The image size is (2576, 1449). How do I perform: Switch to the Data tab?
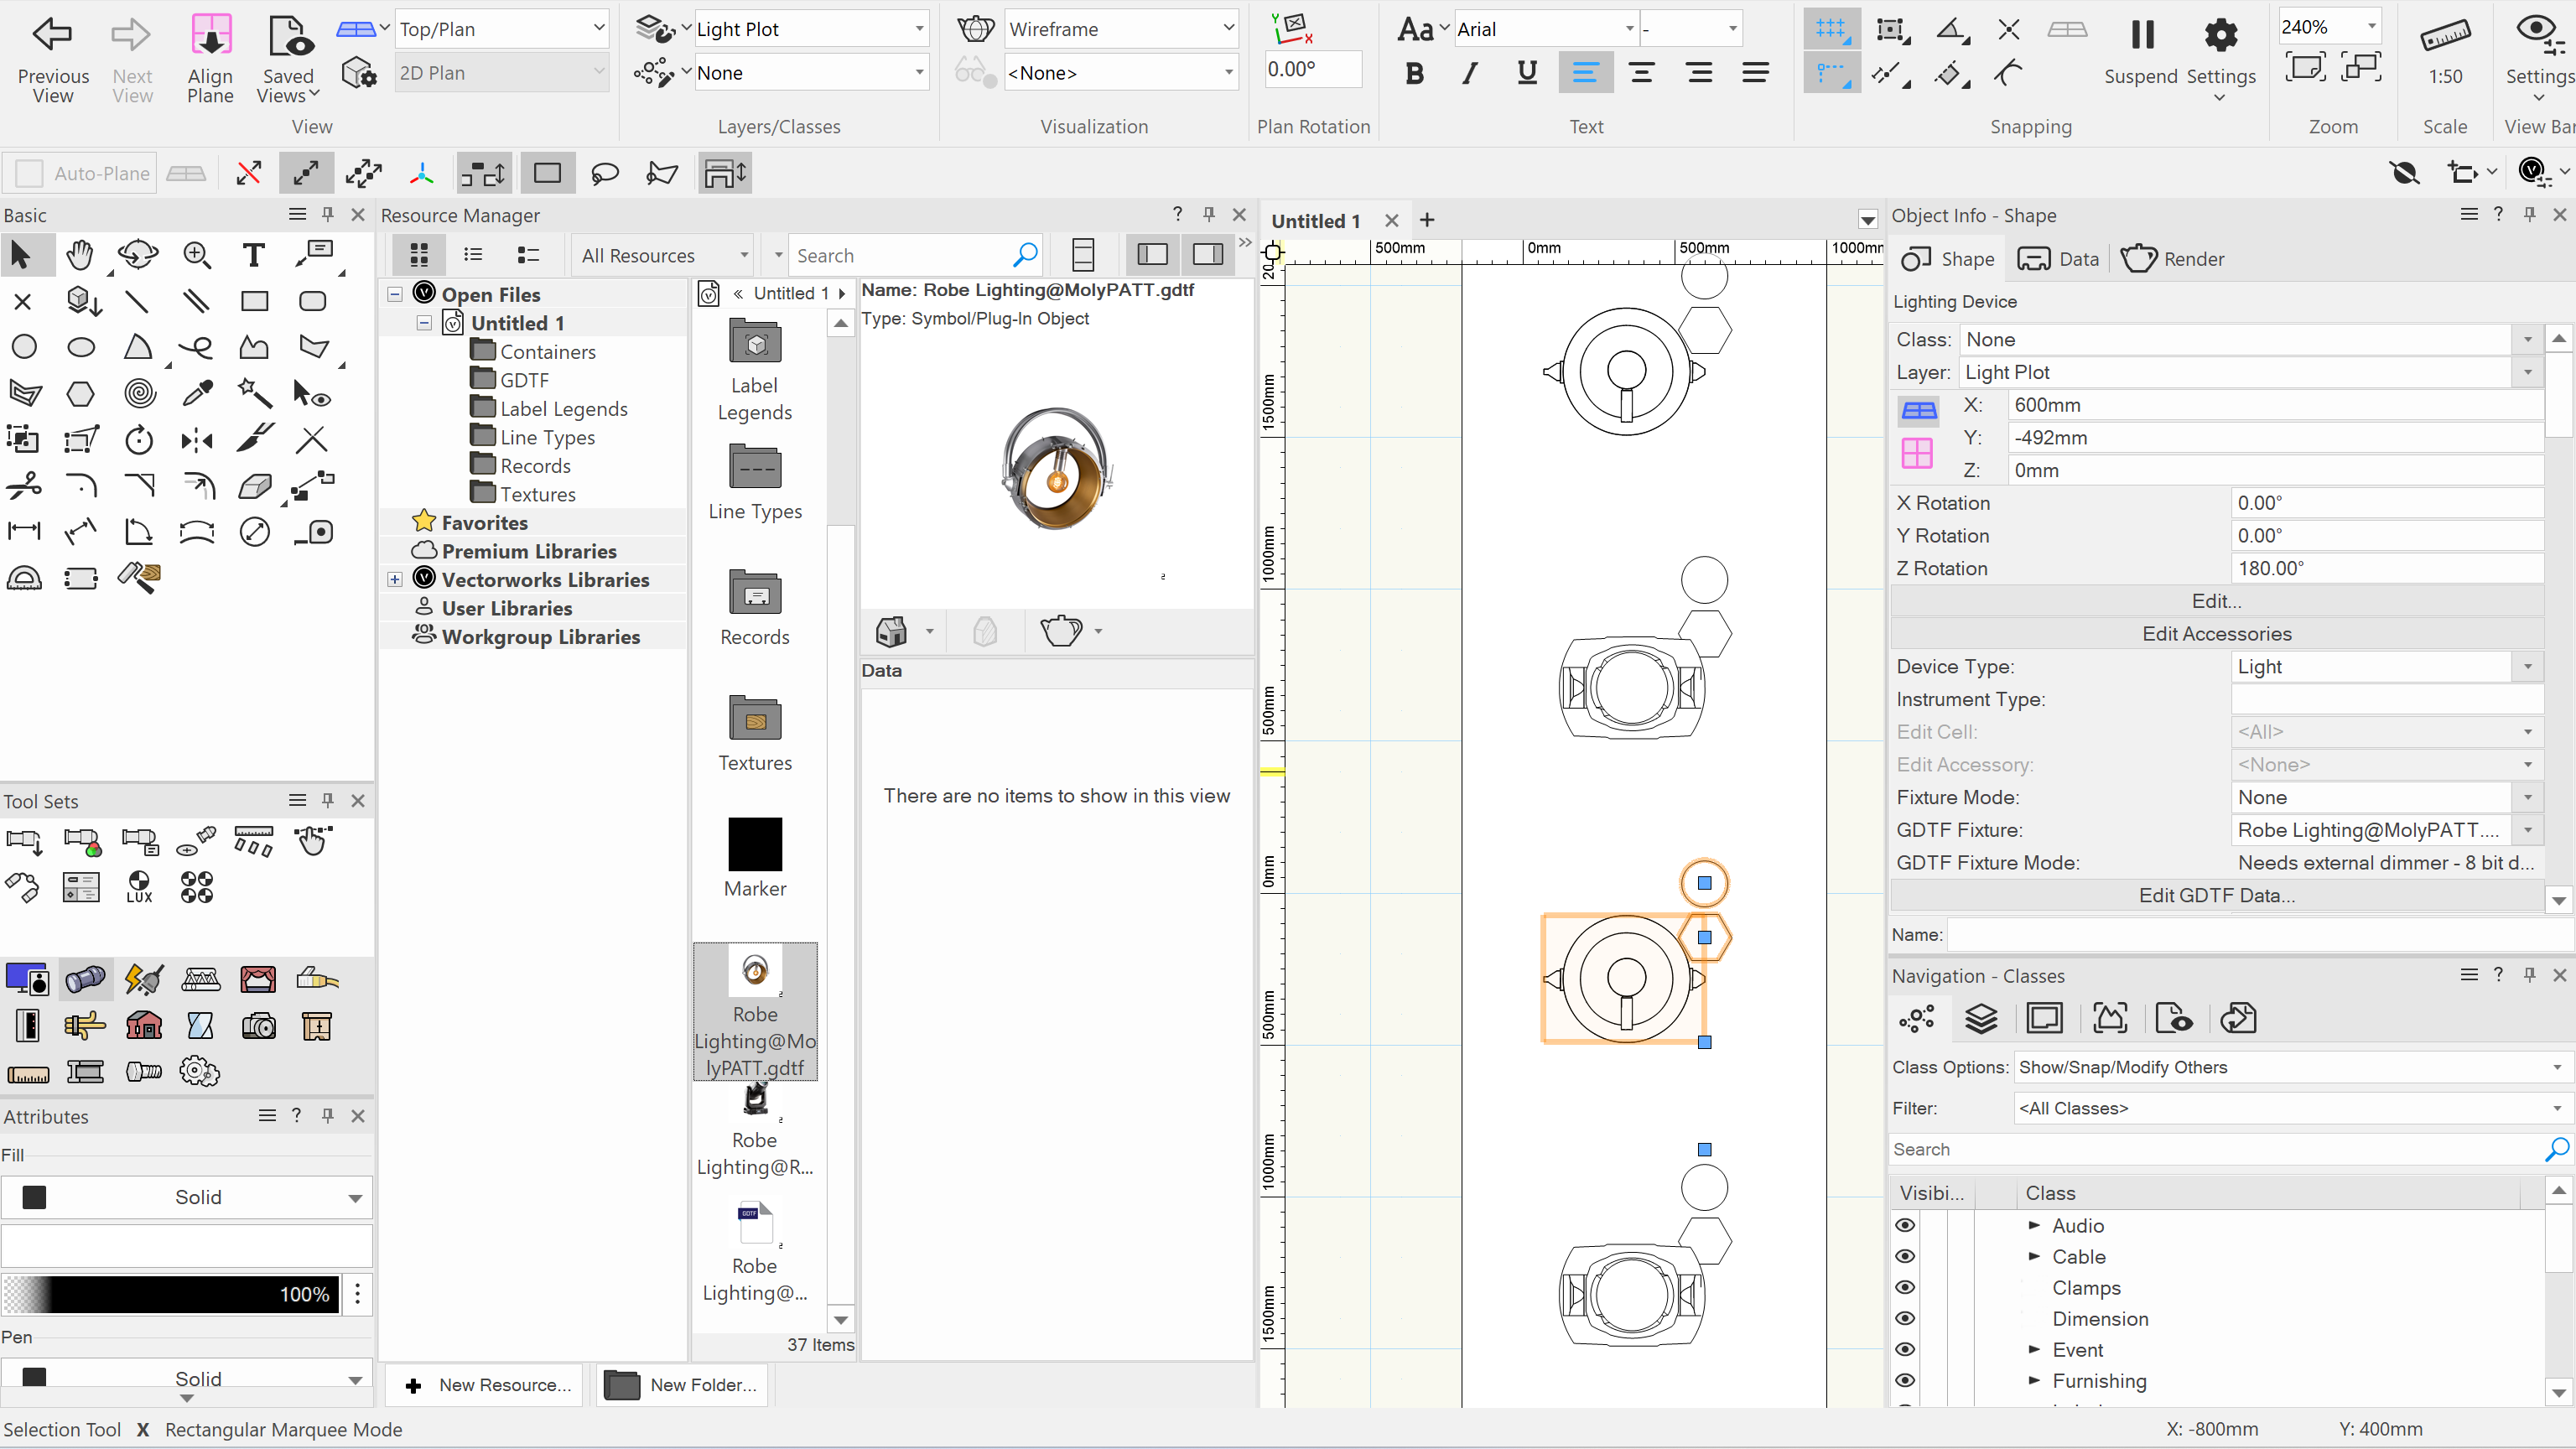tap(2058, 259)
